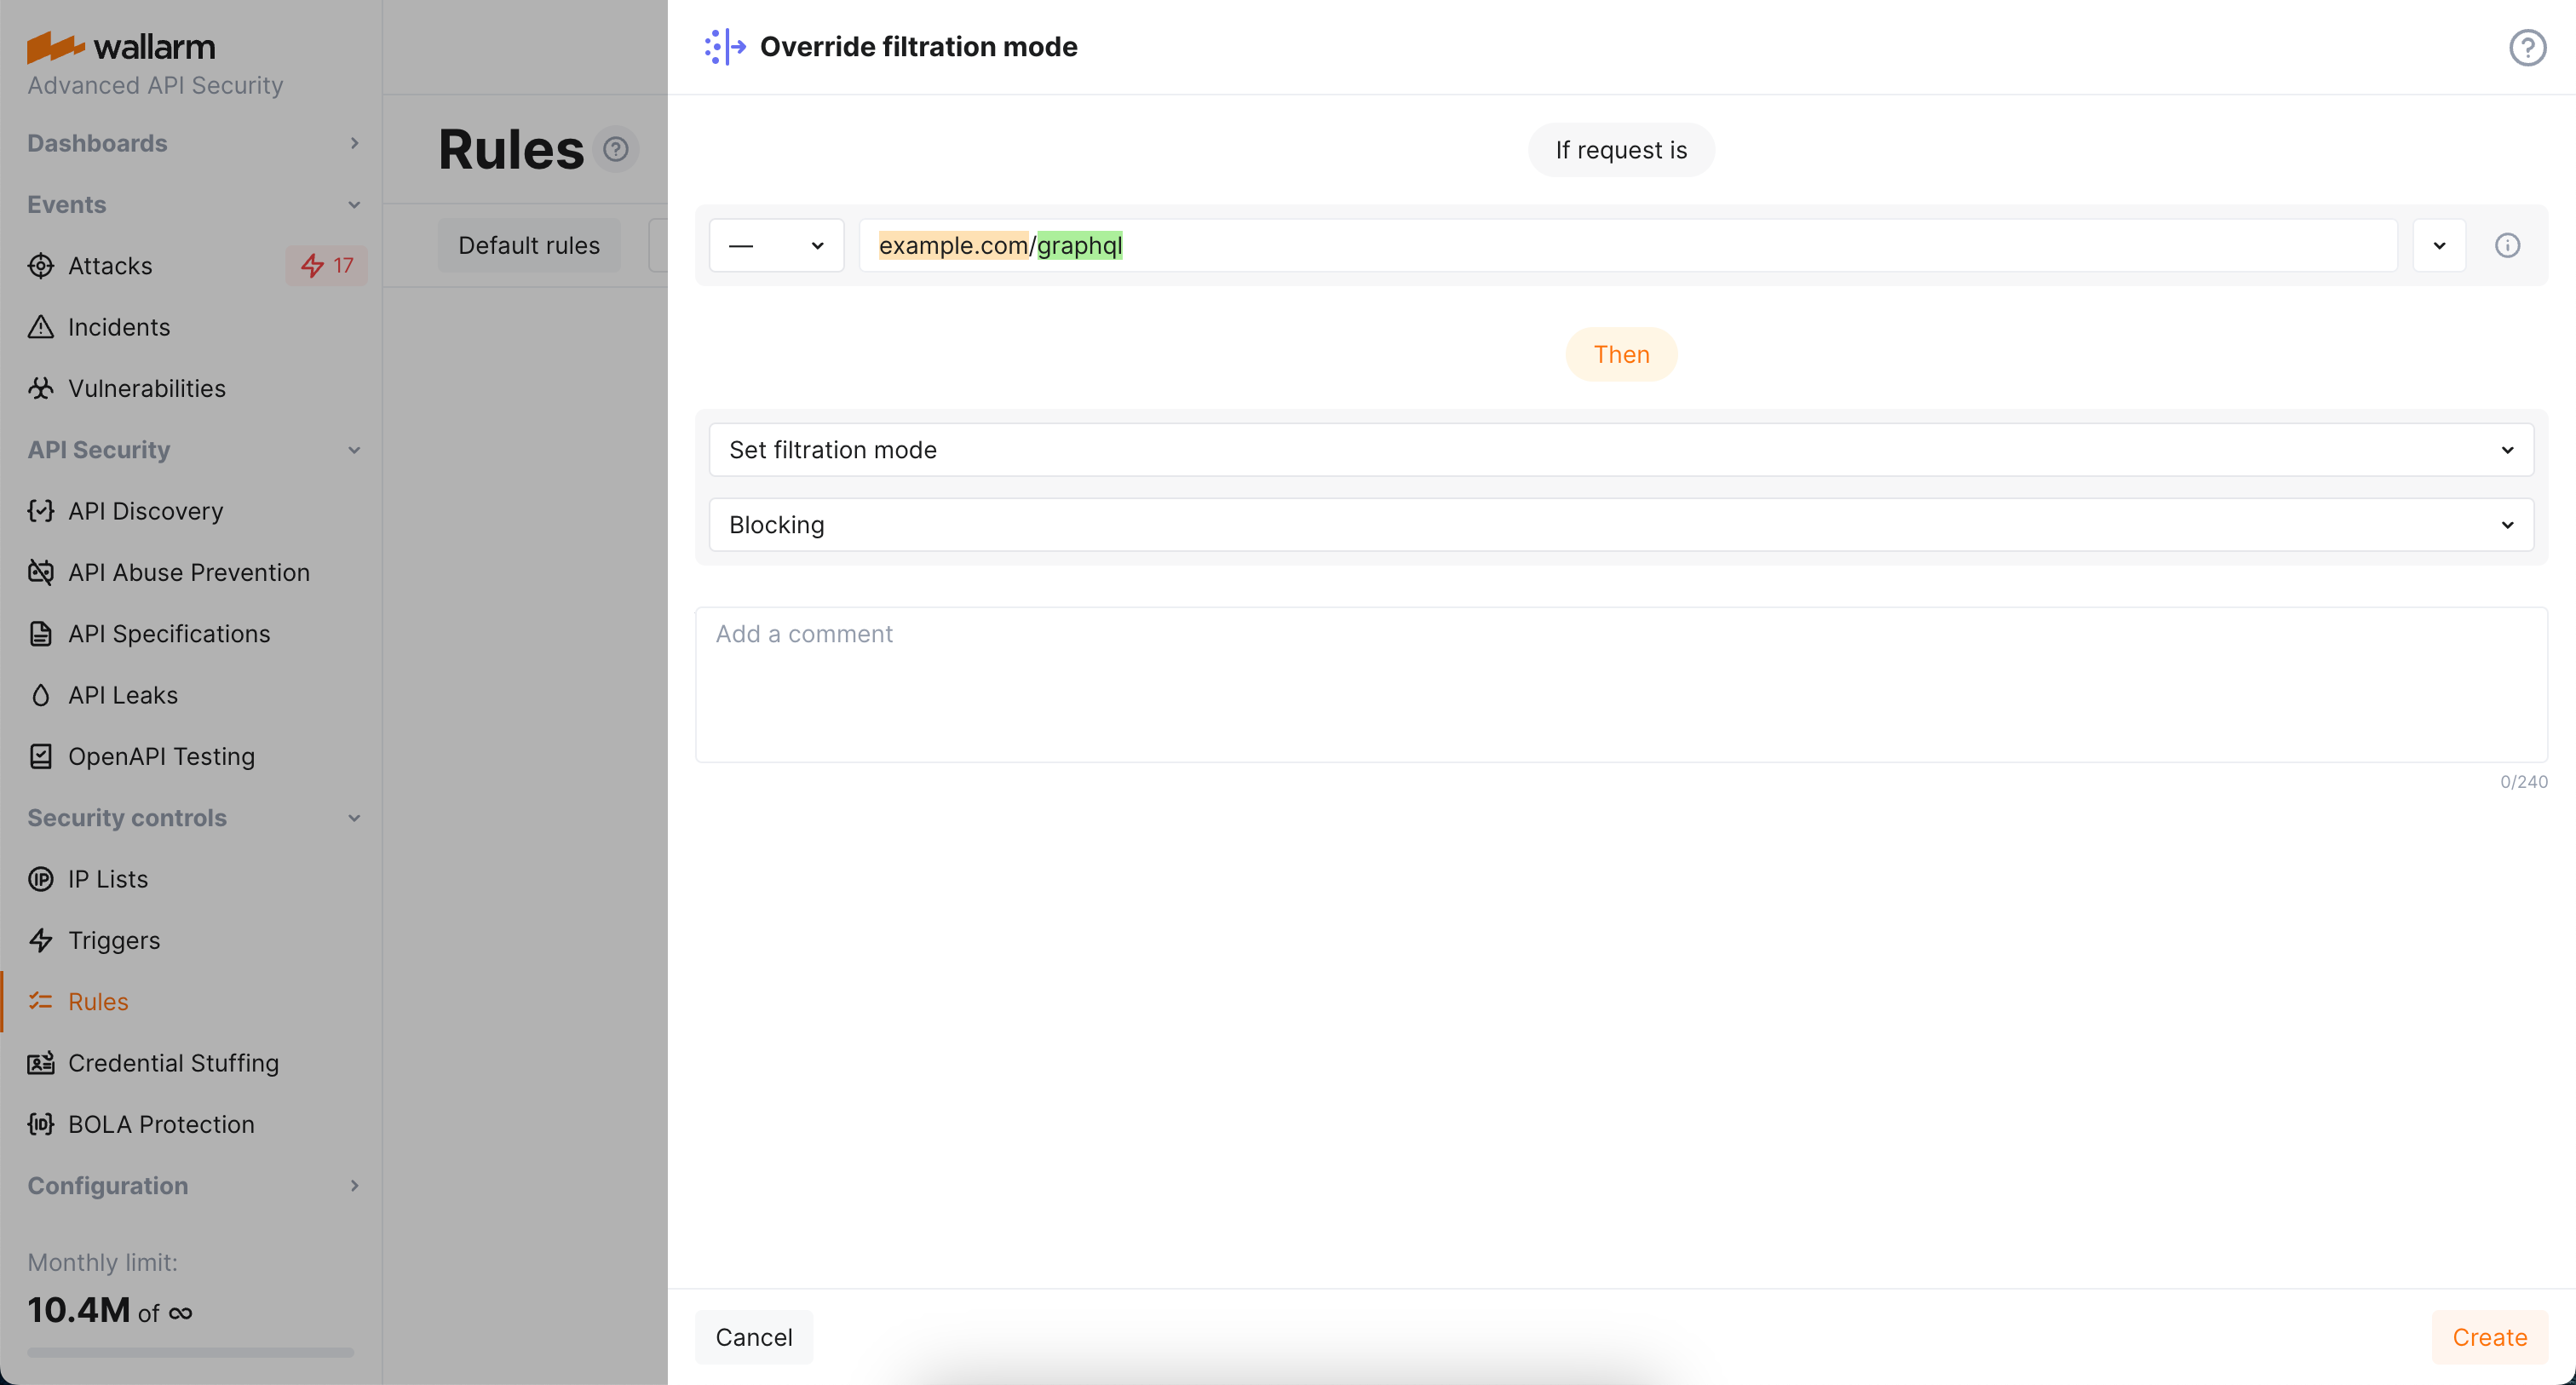
Task: Open the help icon in the rule panel header
Action: pos(2527,46)
